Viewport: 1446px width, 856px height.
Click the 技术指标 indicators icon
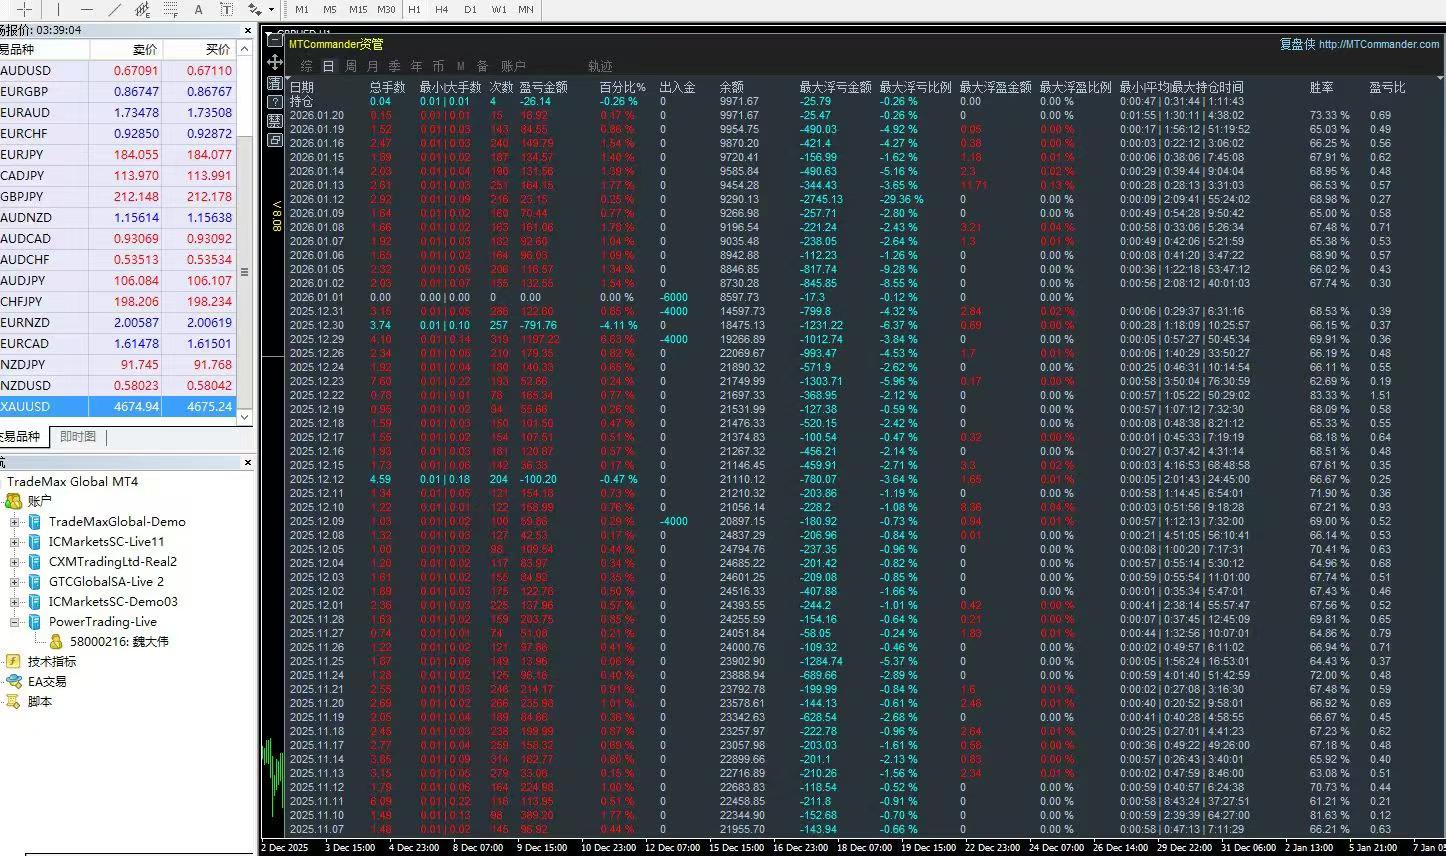click(x=13, y=661)
